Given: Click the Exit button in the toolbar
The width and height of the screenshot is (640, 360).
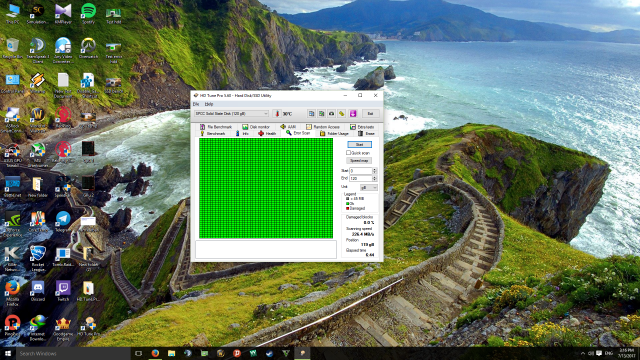Looking at the screenshot, I should click(x=370, y=113).
